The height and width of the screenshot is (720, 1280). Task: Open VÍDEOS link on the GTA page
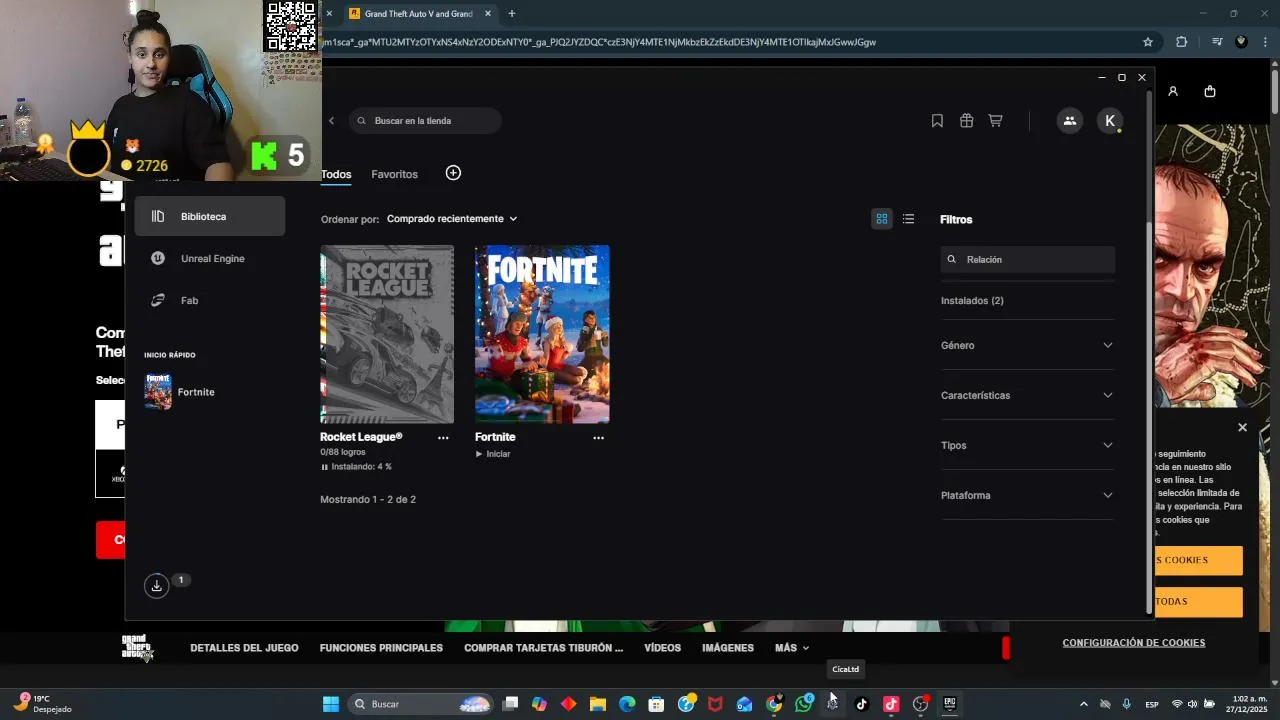662,648
